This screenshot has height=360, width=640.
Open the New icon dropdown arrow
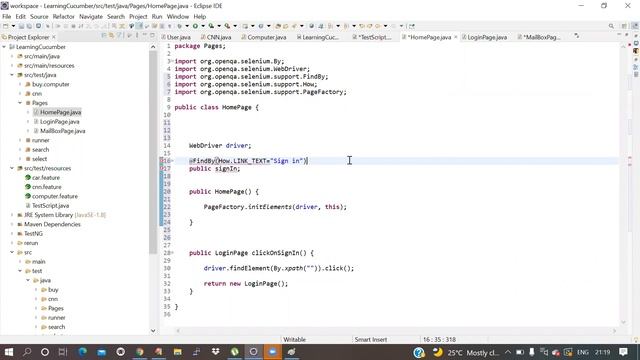[x=13, y=26]
